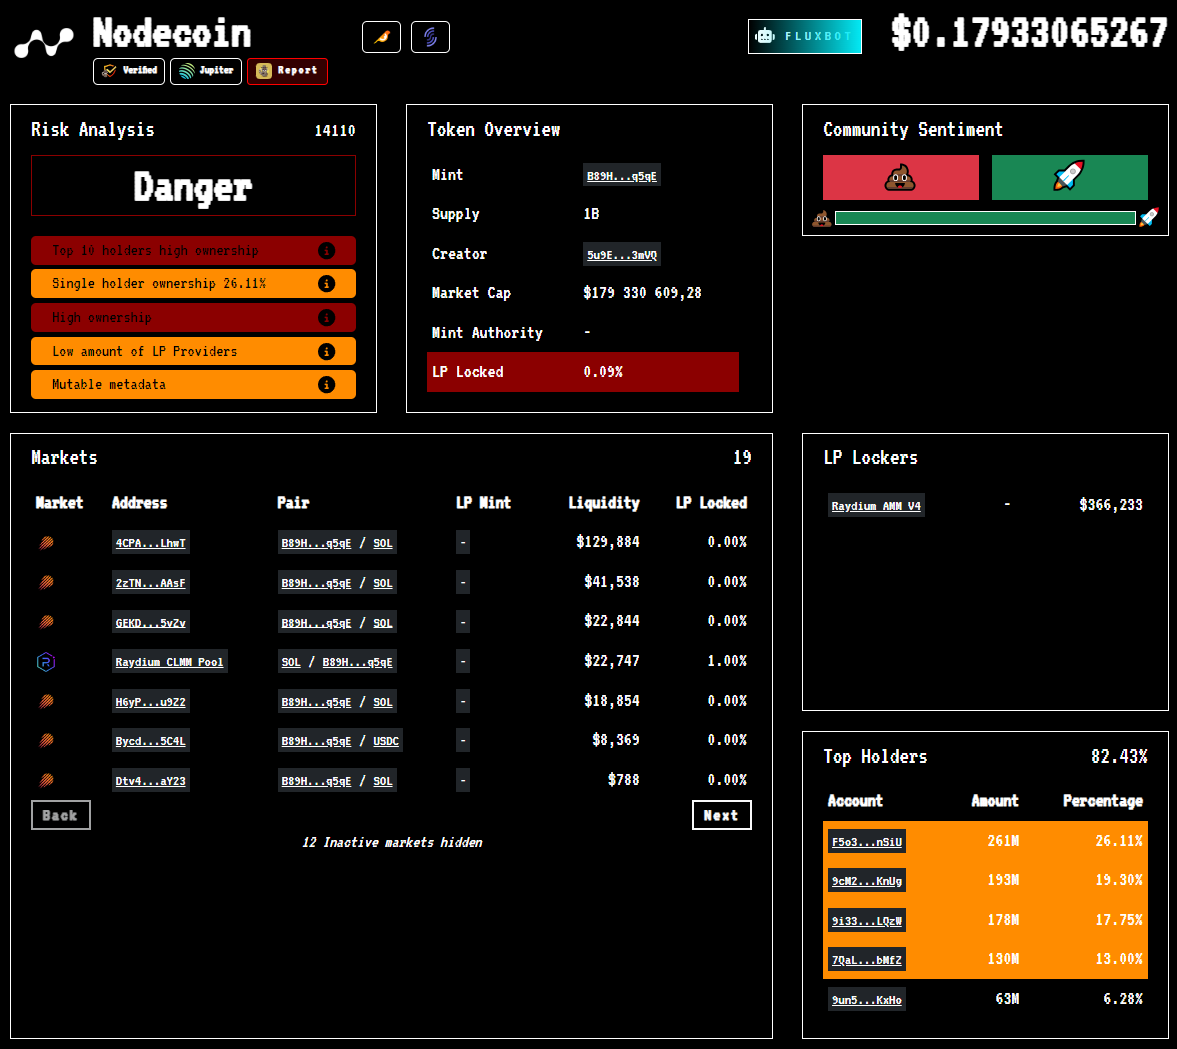
Task: Click the Jupiter badge
Action: pos(206,71)
